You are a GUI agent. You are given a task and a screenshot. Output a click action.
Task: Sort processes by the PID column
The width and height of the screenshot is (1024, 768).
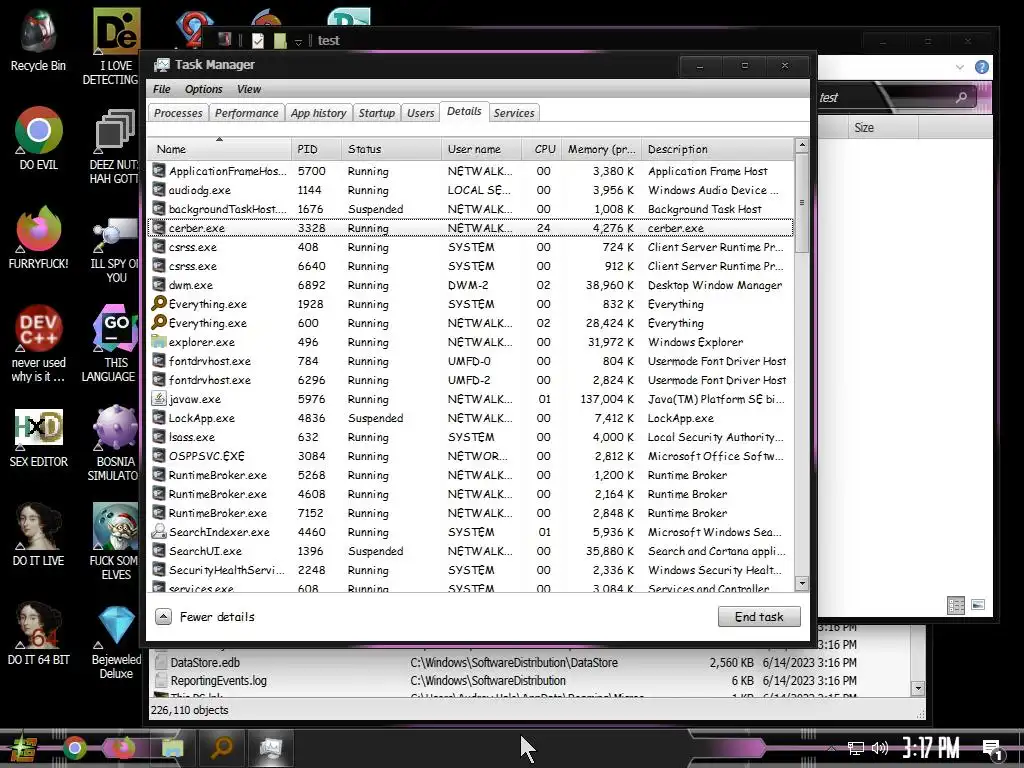coord(316,149)
